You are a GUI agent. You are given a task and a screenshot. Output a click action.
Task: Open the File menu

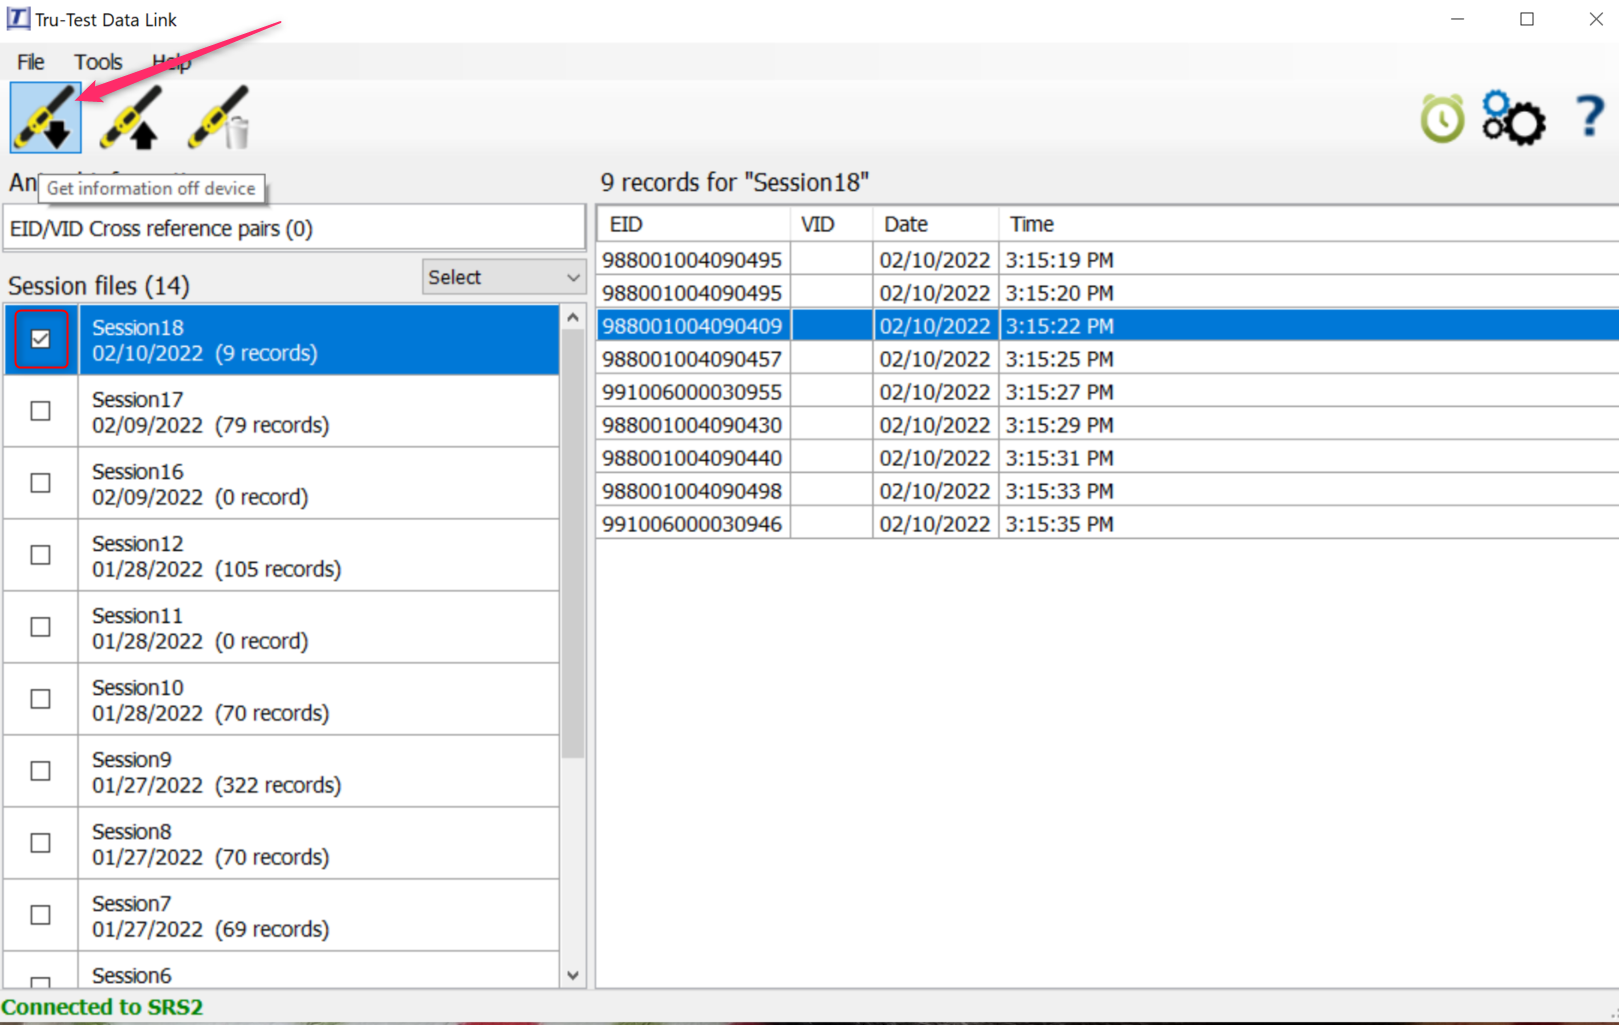pyautogui.click(x=31, y=62)
